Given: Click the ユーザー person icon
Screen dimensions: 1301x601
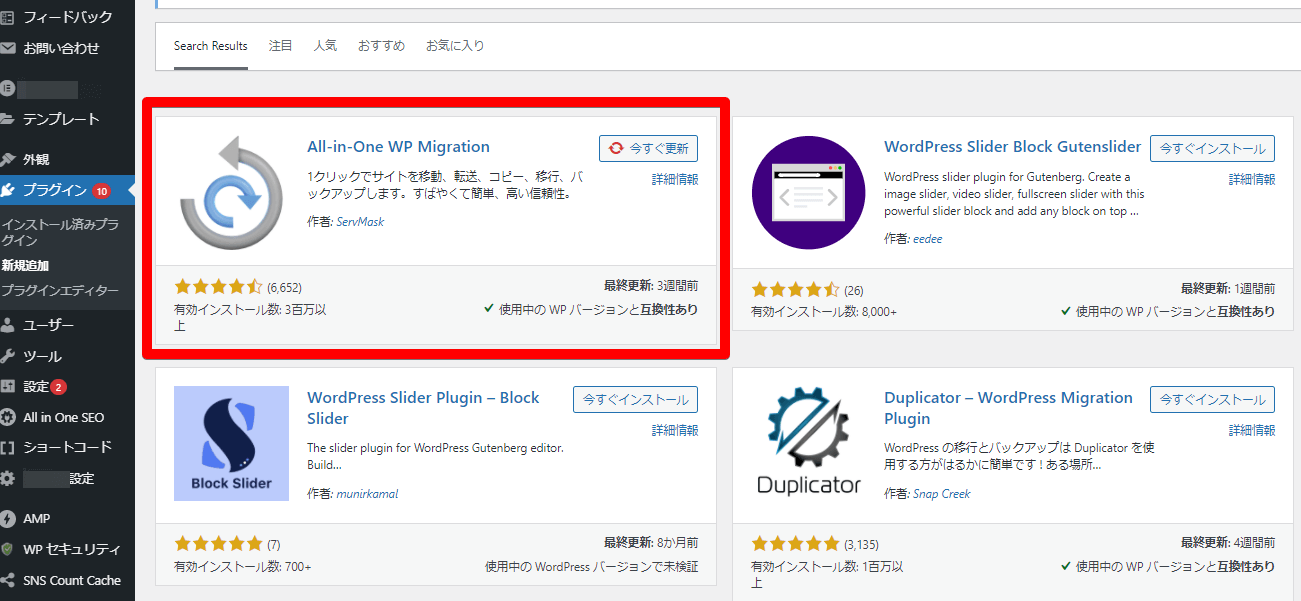Looking at the screenshot, I should click(8, 325).
